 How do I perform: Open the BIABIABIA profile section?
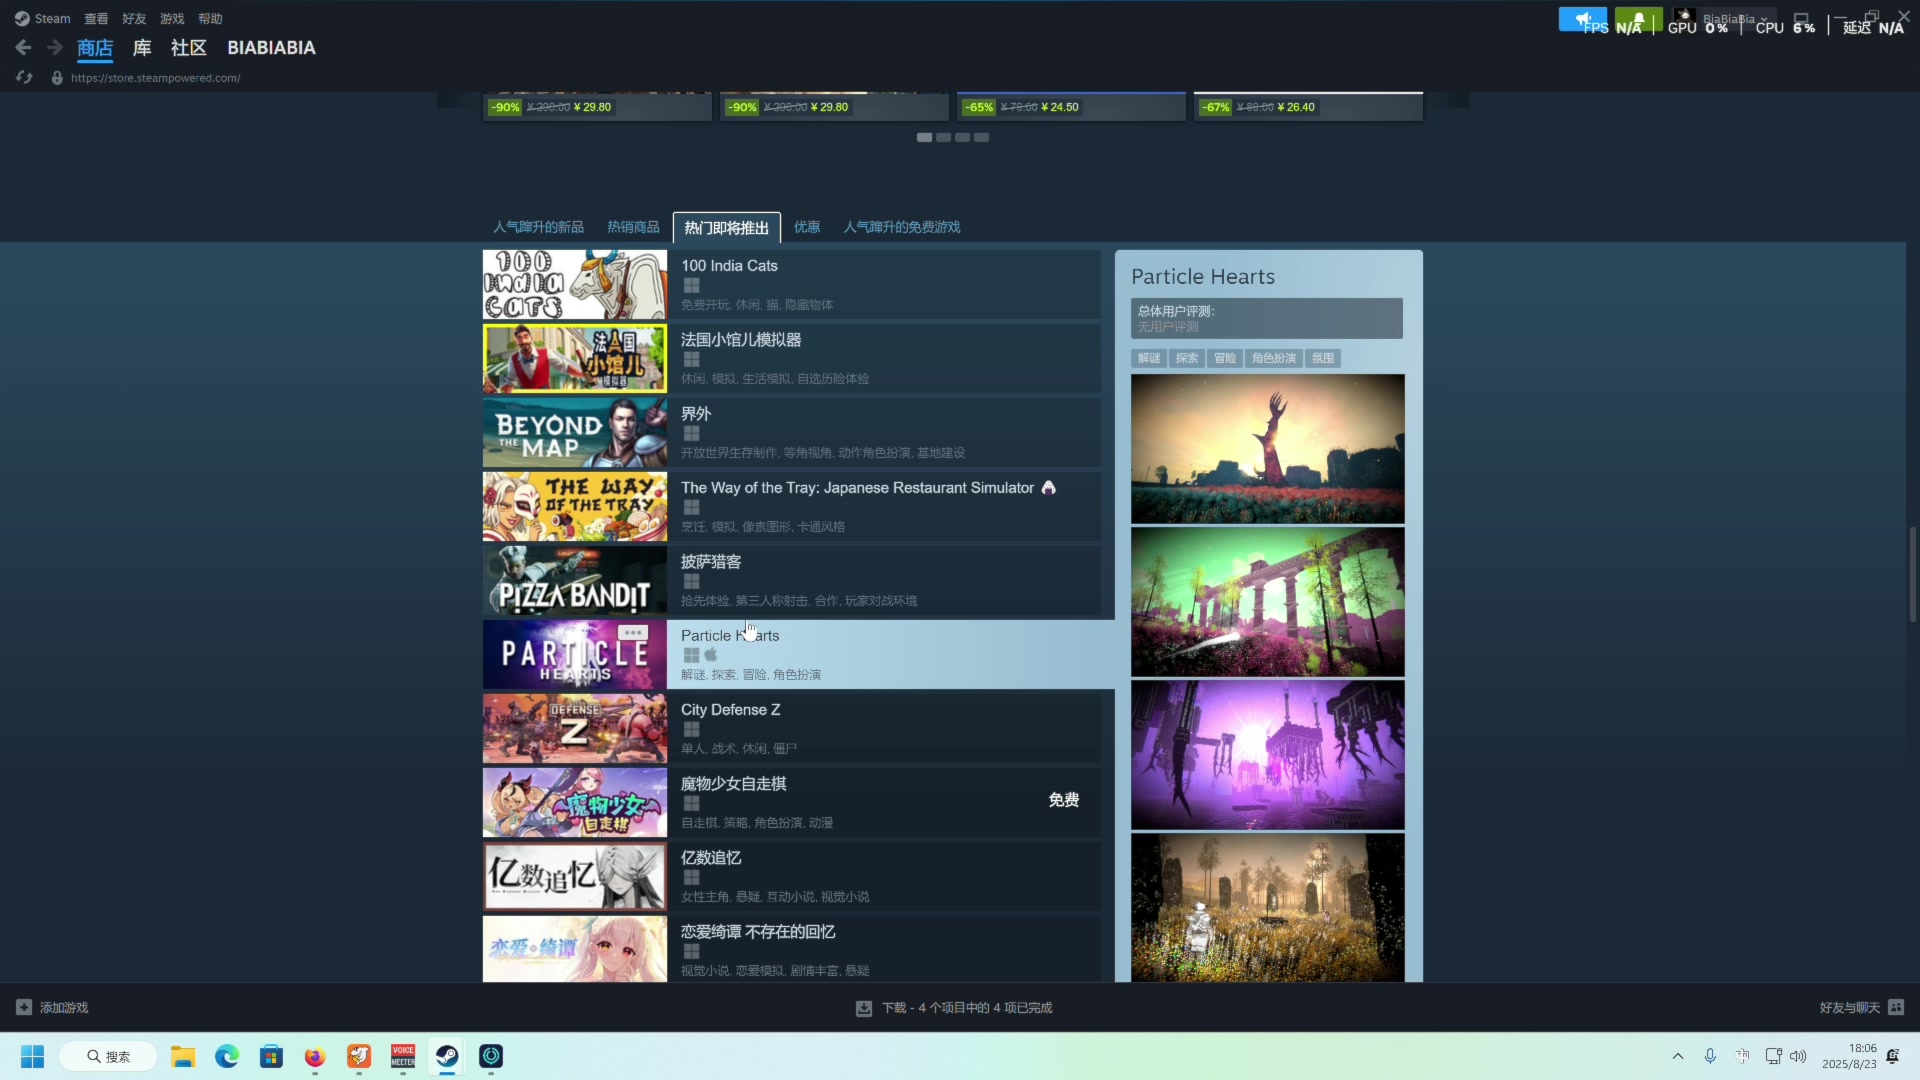(x=271, y=47)
